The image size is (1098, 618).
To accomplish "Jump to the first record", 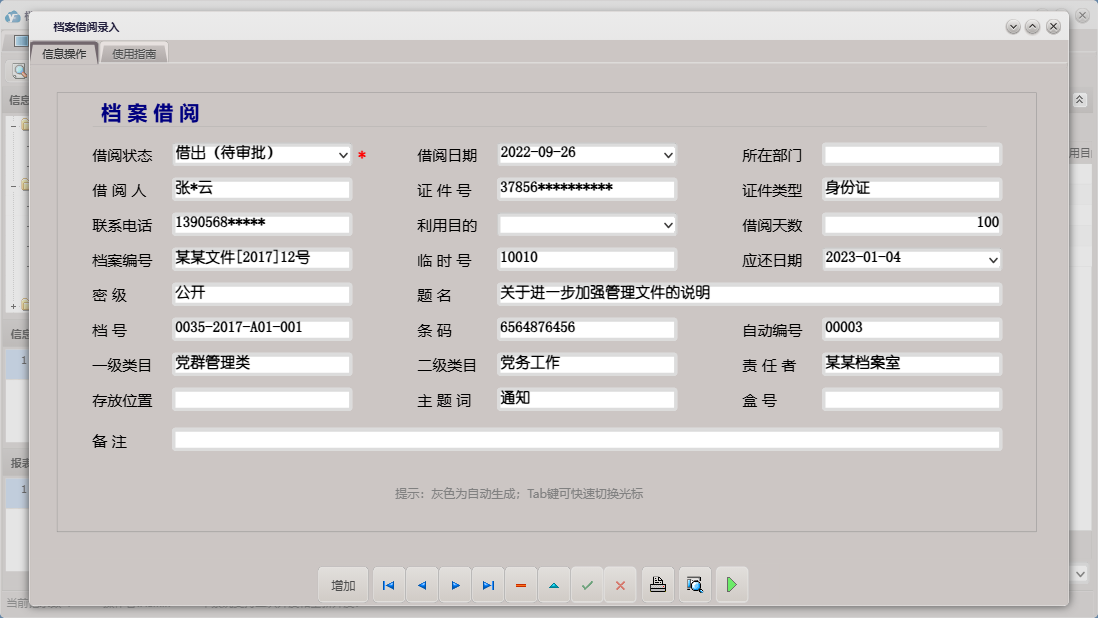I will pyautogui.click(x=388, y=585).
